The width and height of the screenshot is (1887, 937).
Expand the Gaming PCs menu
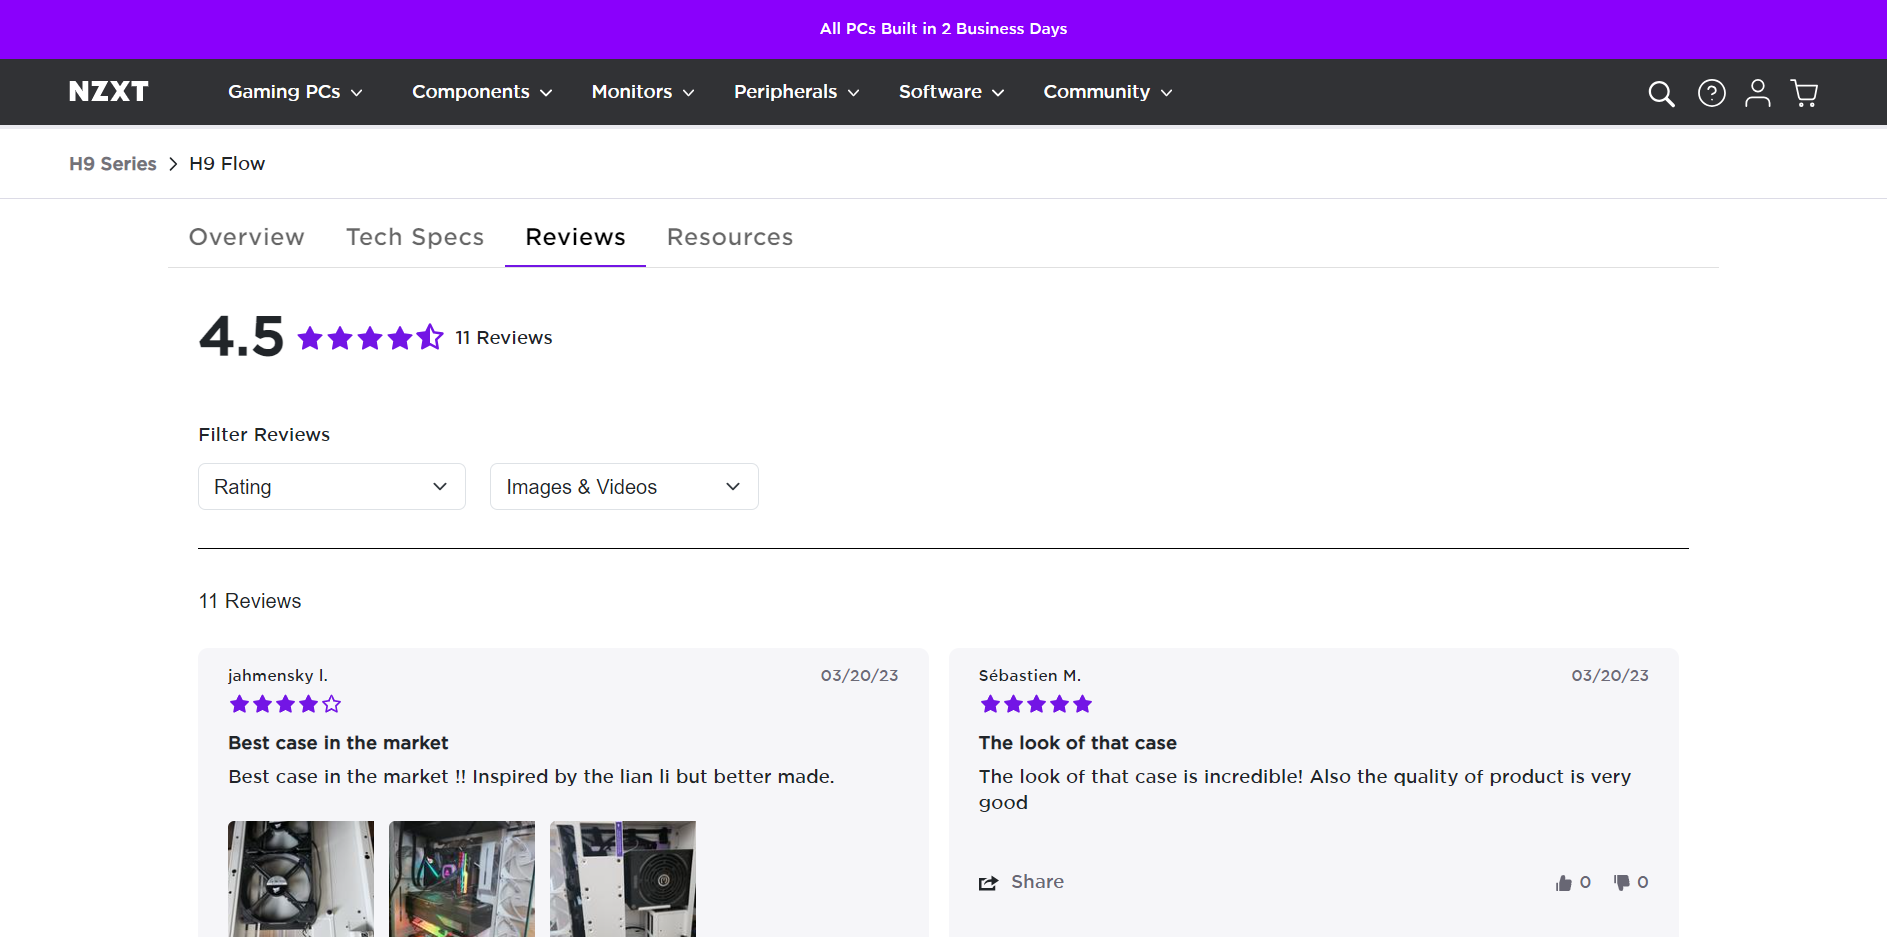click(x=295, y=92)
